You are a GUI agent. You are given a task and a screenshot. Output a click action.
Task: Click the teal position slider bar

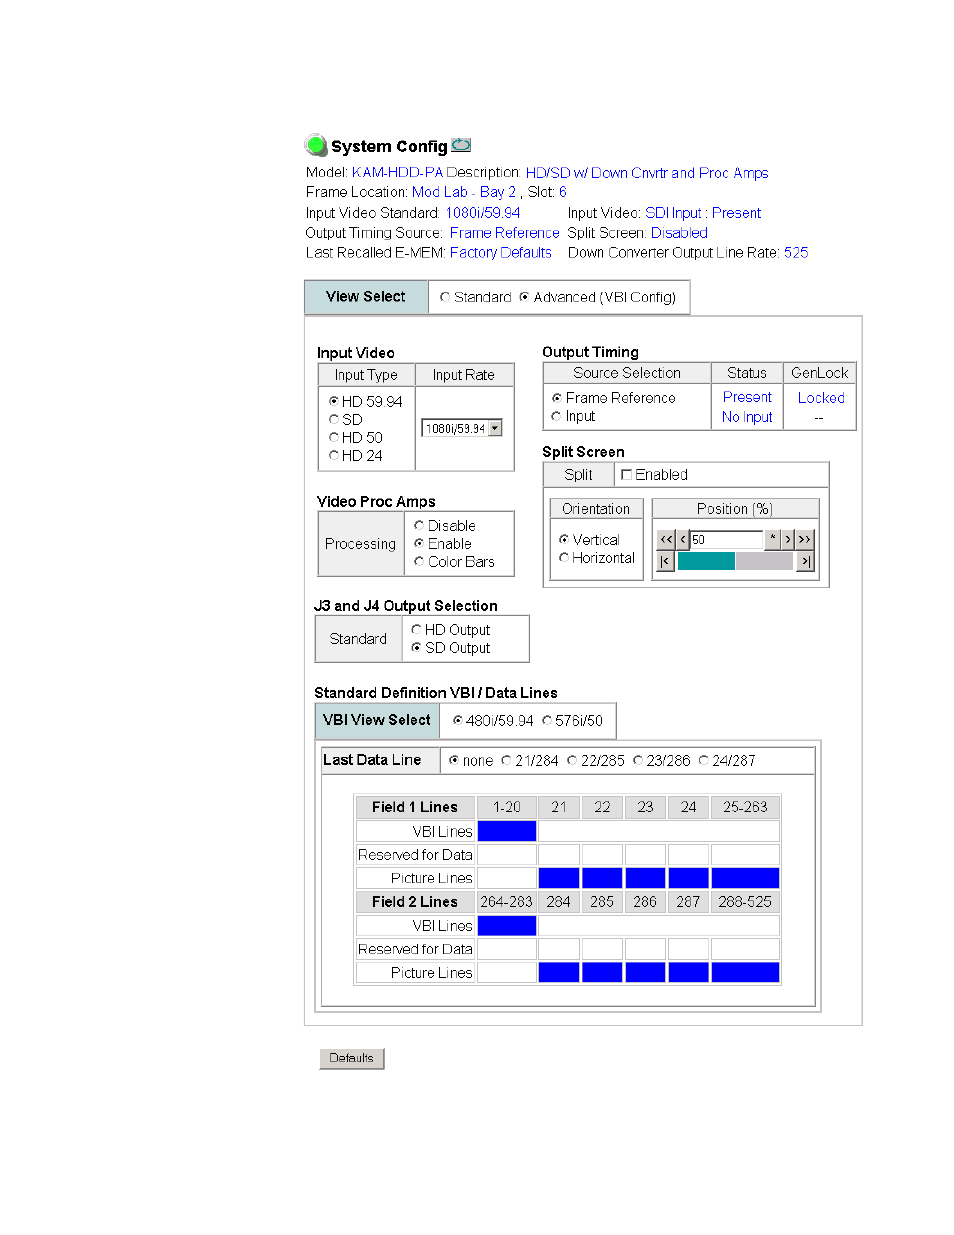coord(706,561)
